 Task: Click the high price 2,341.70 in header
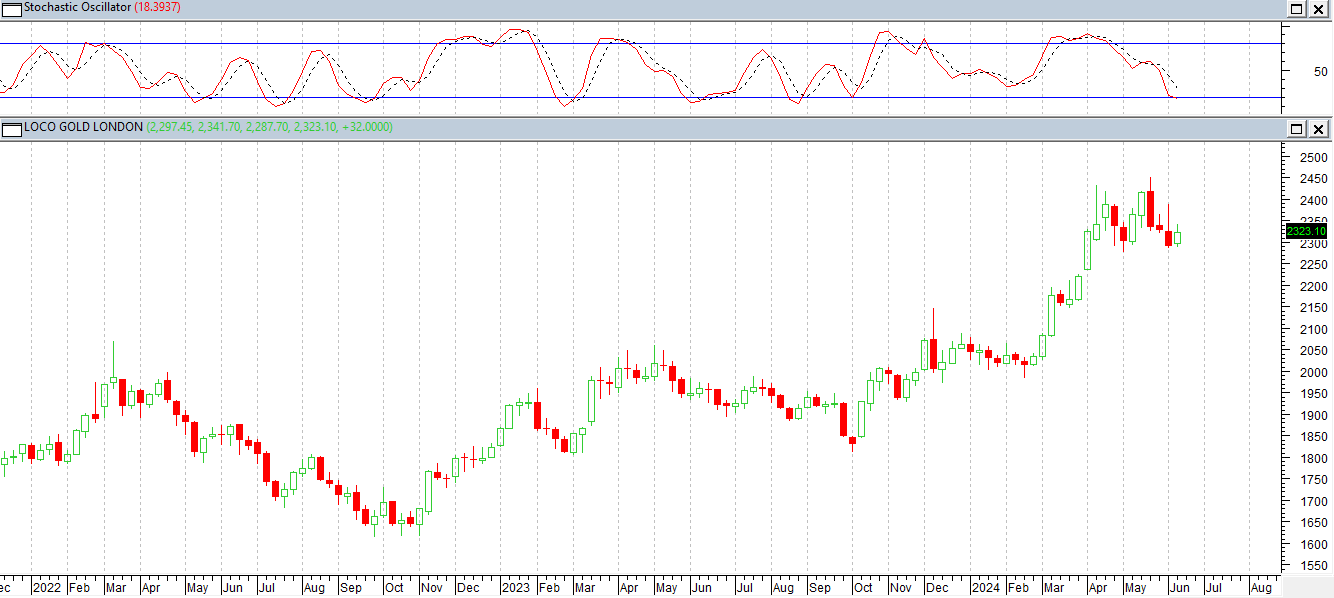coord(219,128)
